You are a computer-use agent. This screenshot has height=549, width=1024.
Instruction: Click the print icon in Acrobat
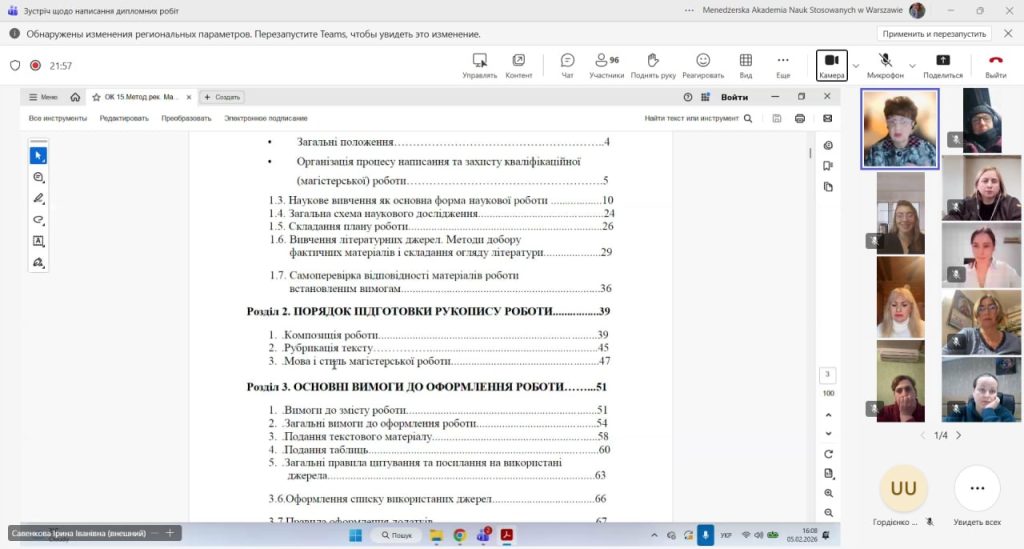pyautogui.click(x=800, y=118)
